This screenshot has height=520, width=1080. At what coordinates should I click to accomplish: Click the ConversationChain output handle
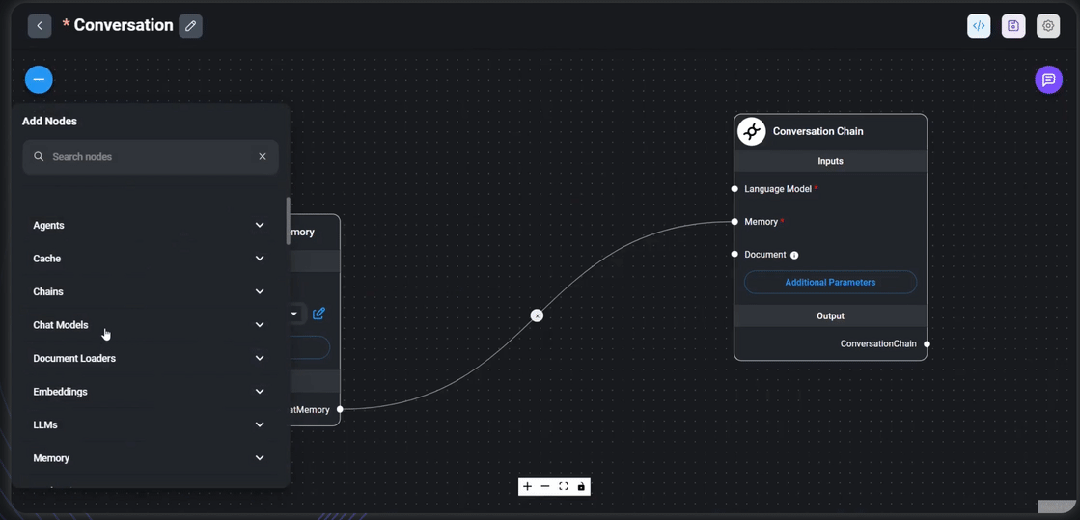coord(927,344)
